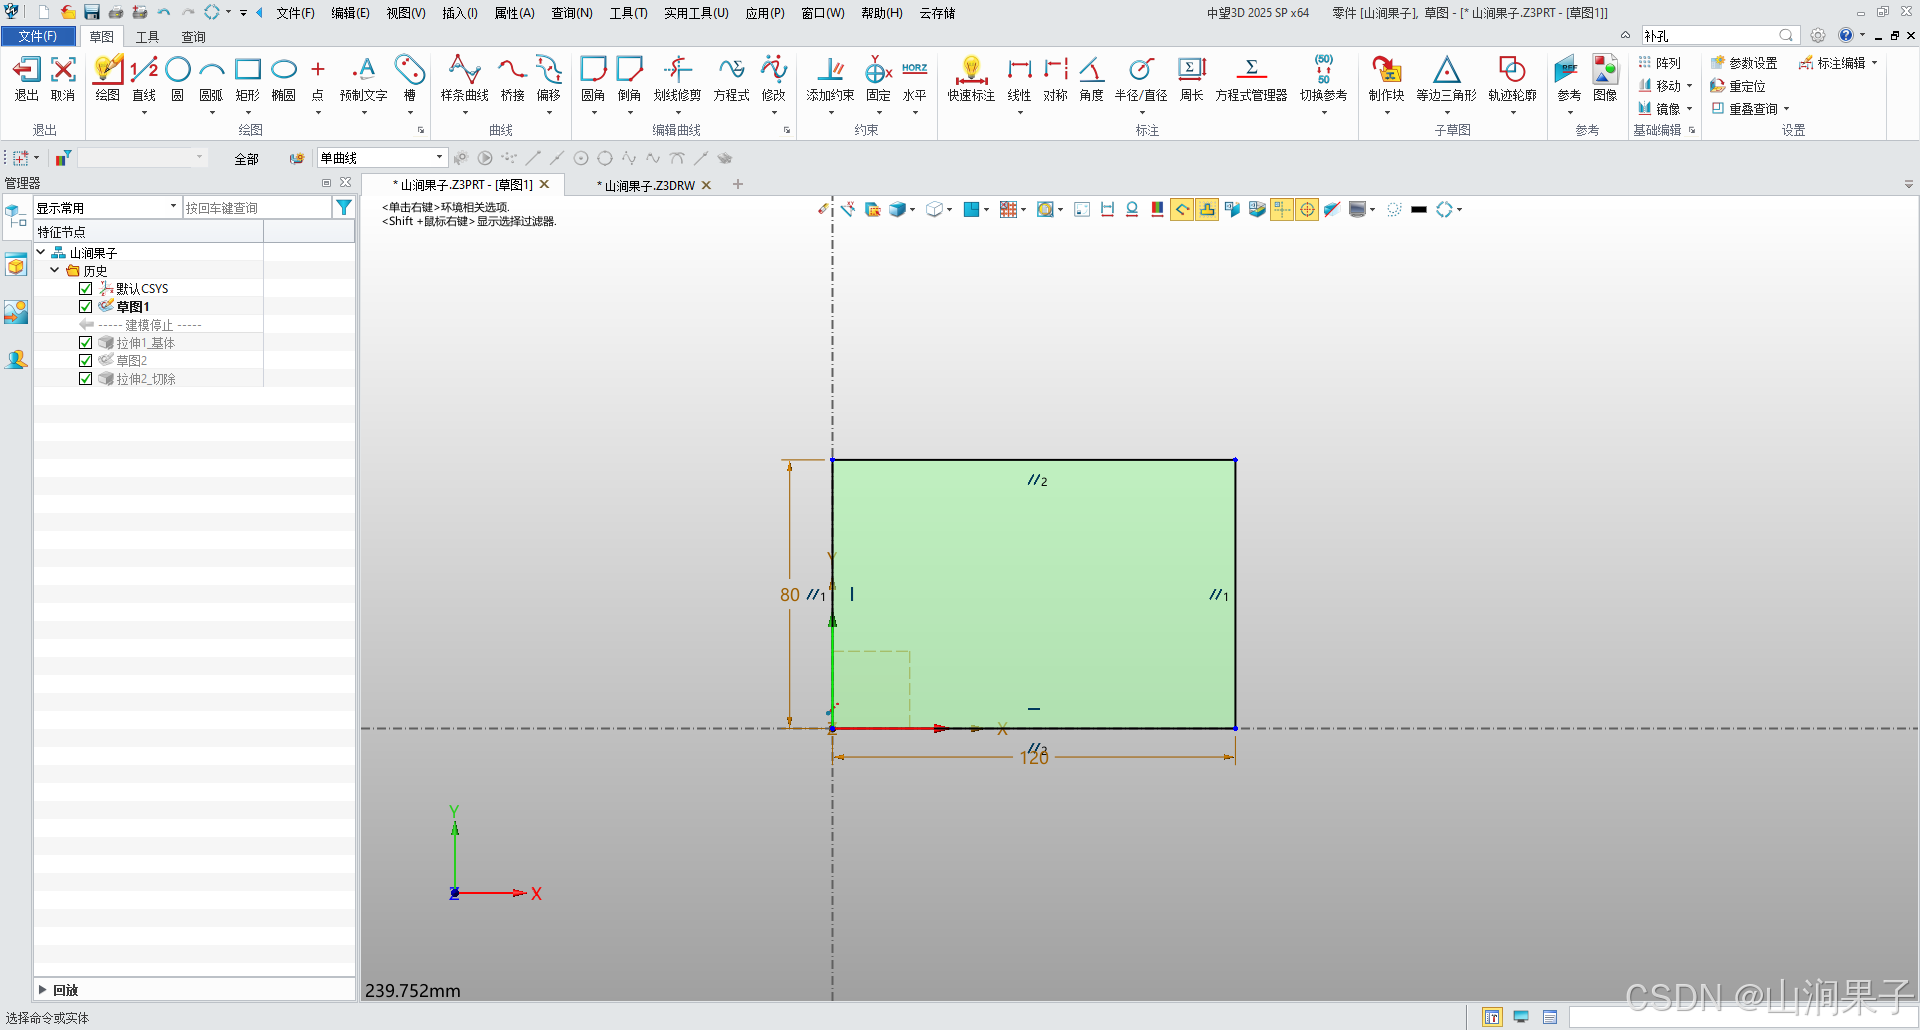
Task: Switch to the 工具 ribbon tab
Action: 148,36
